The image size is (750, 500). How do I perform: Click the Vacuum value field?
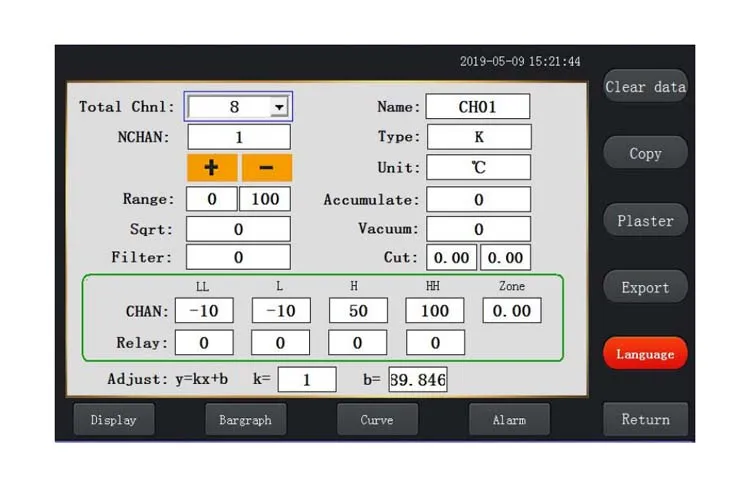(x=478, y=229)
